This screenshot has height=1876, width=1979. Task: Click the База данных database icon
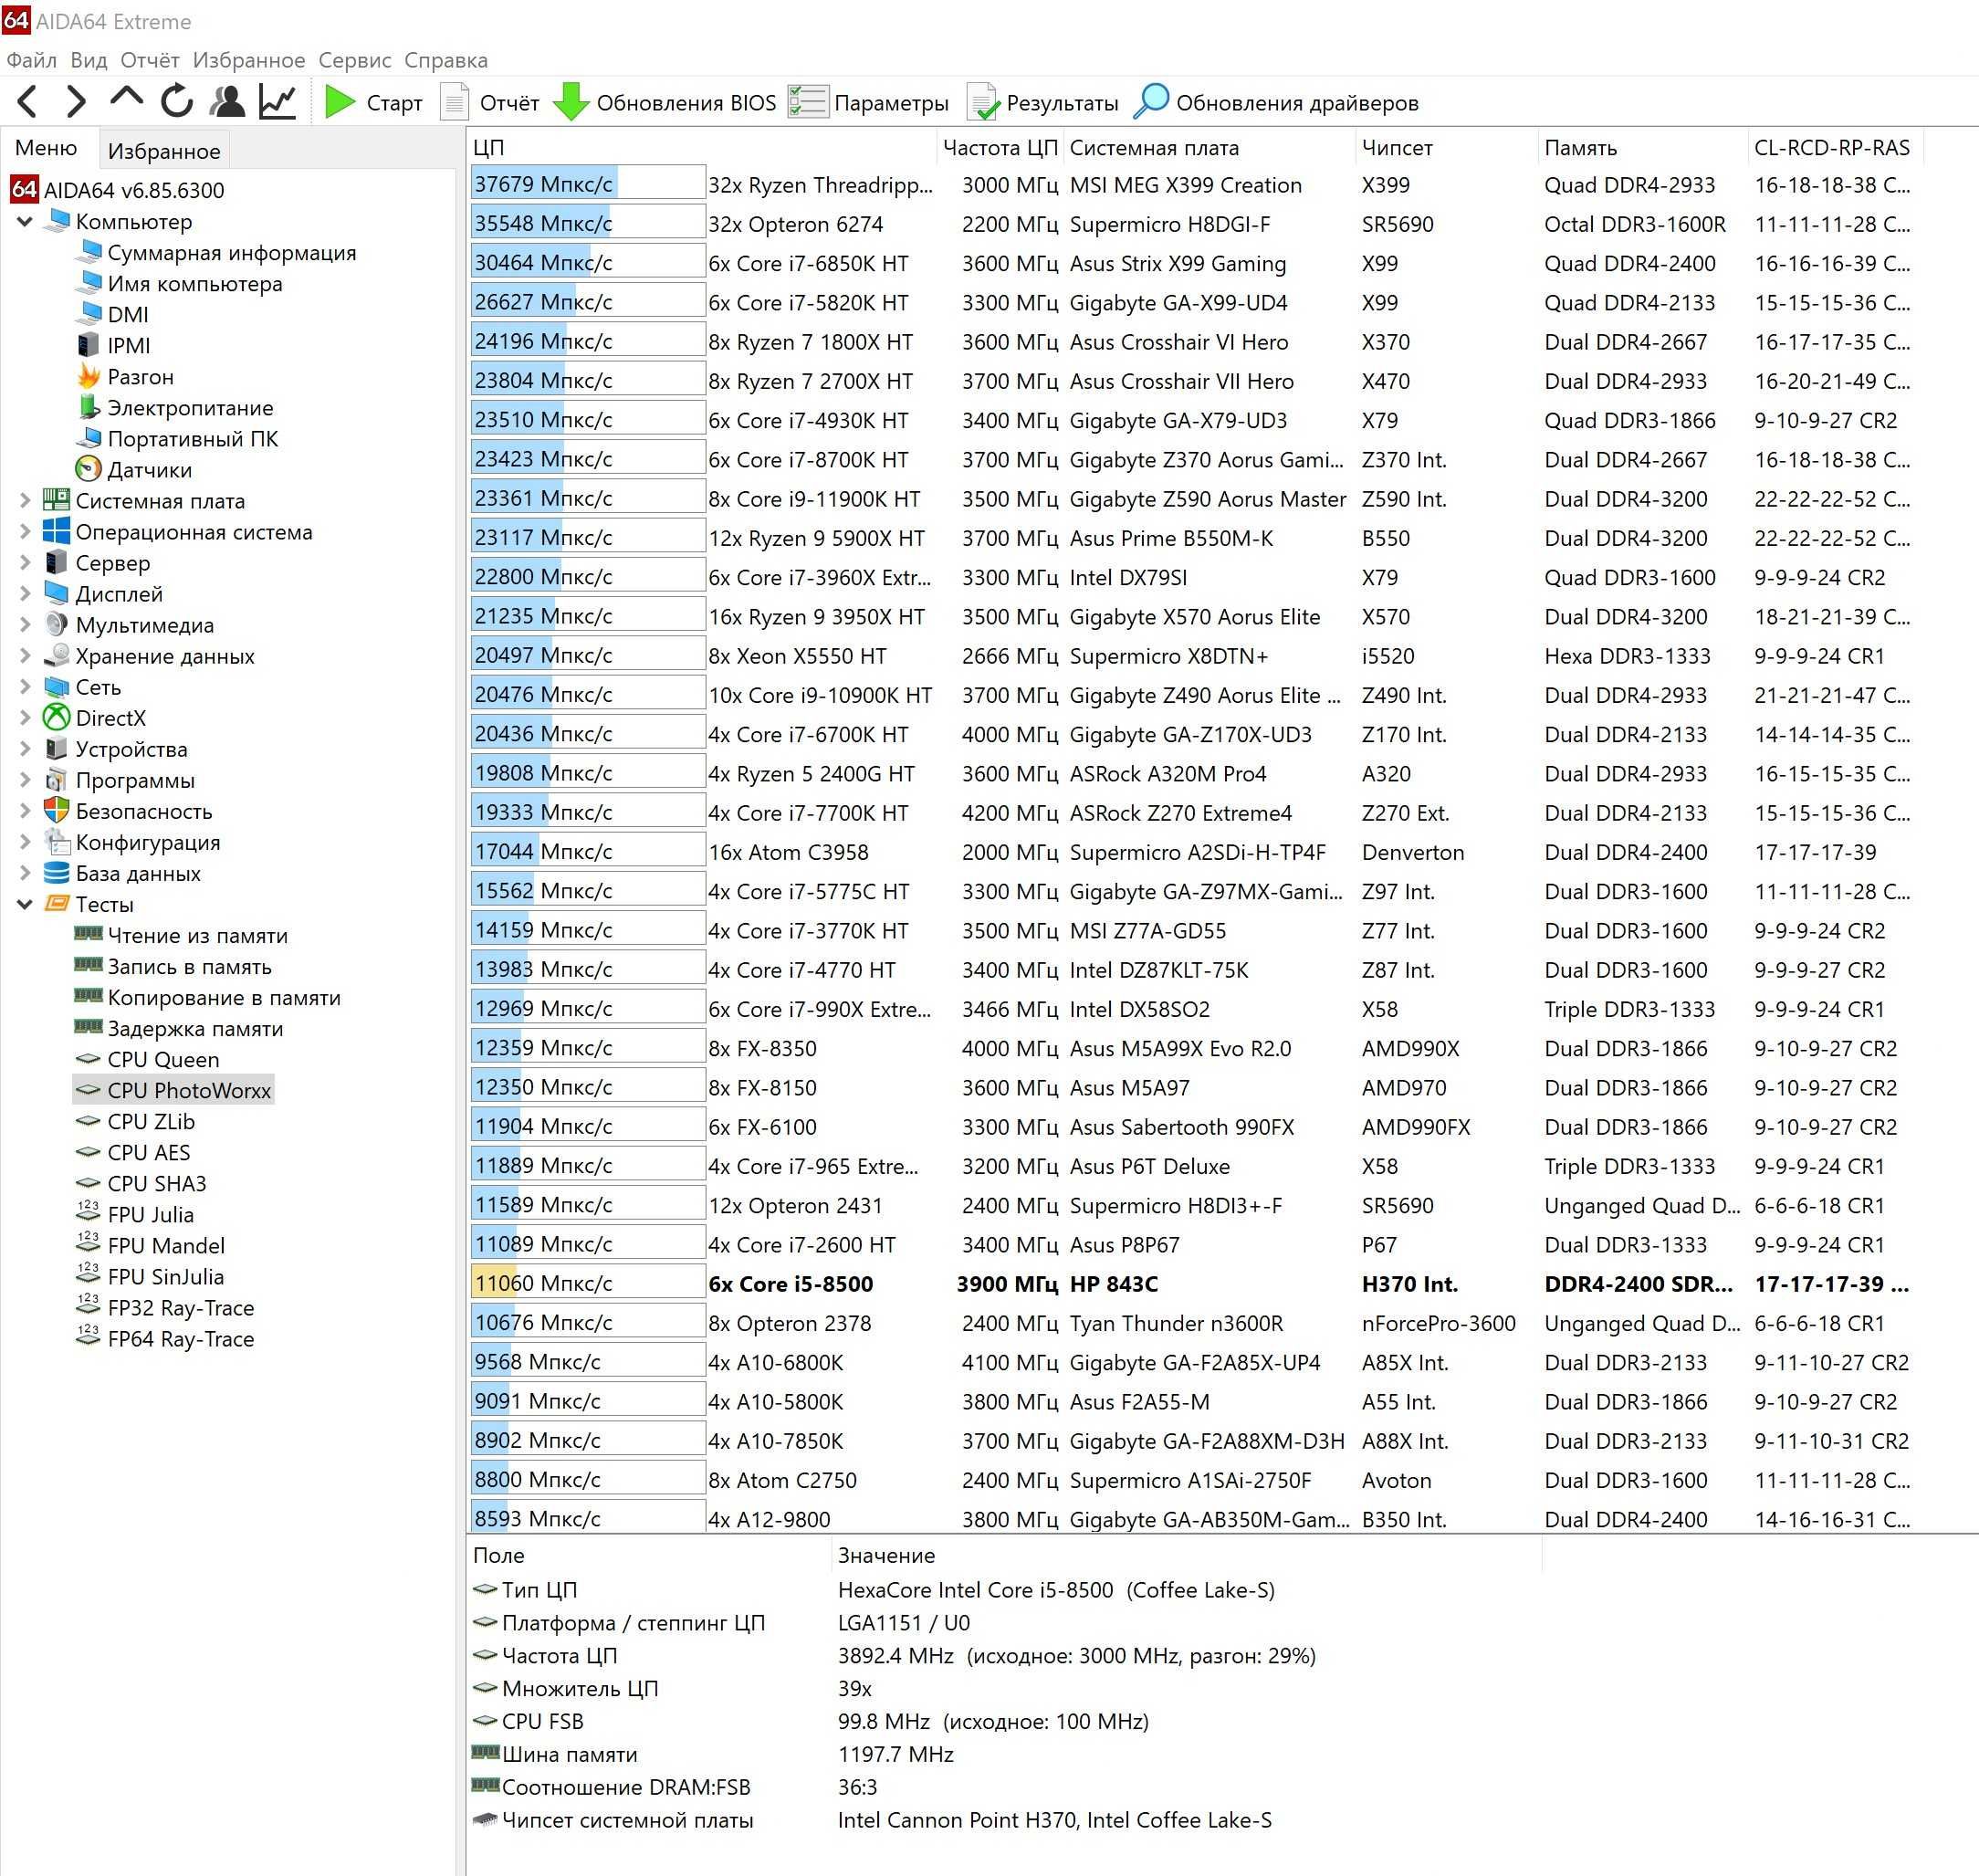[57, 872]
